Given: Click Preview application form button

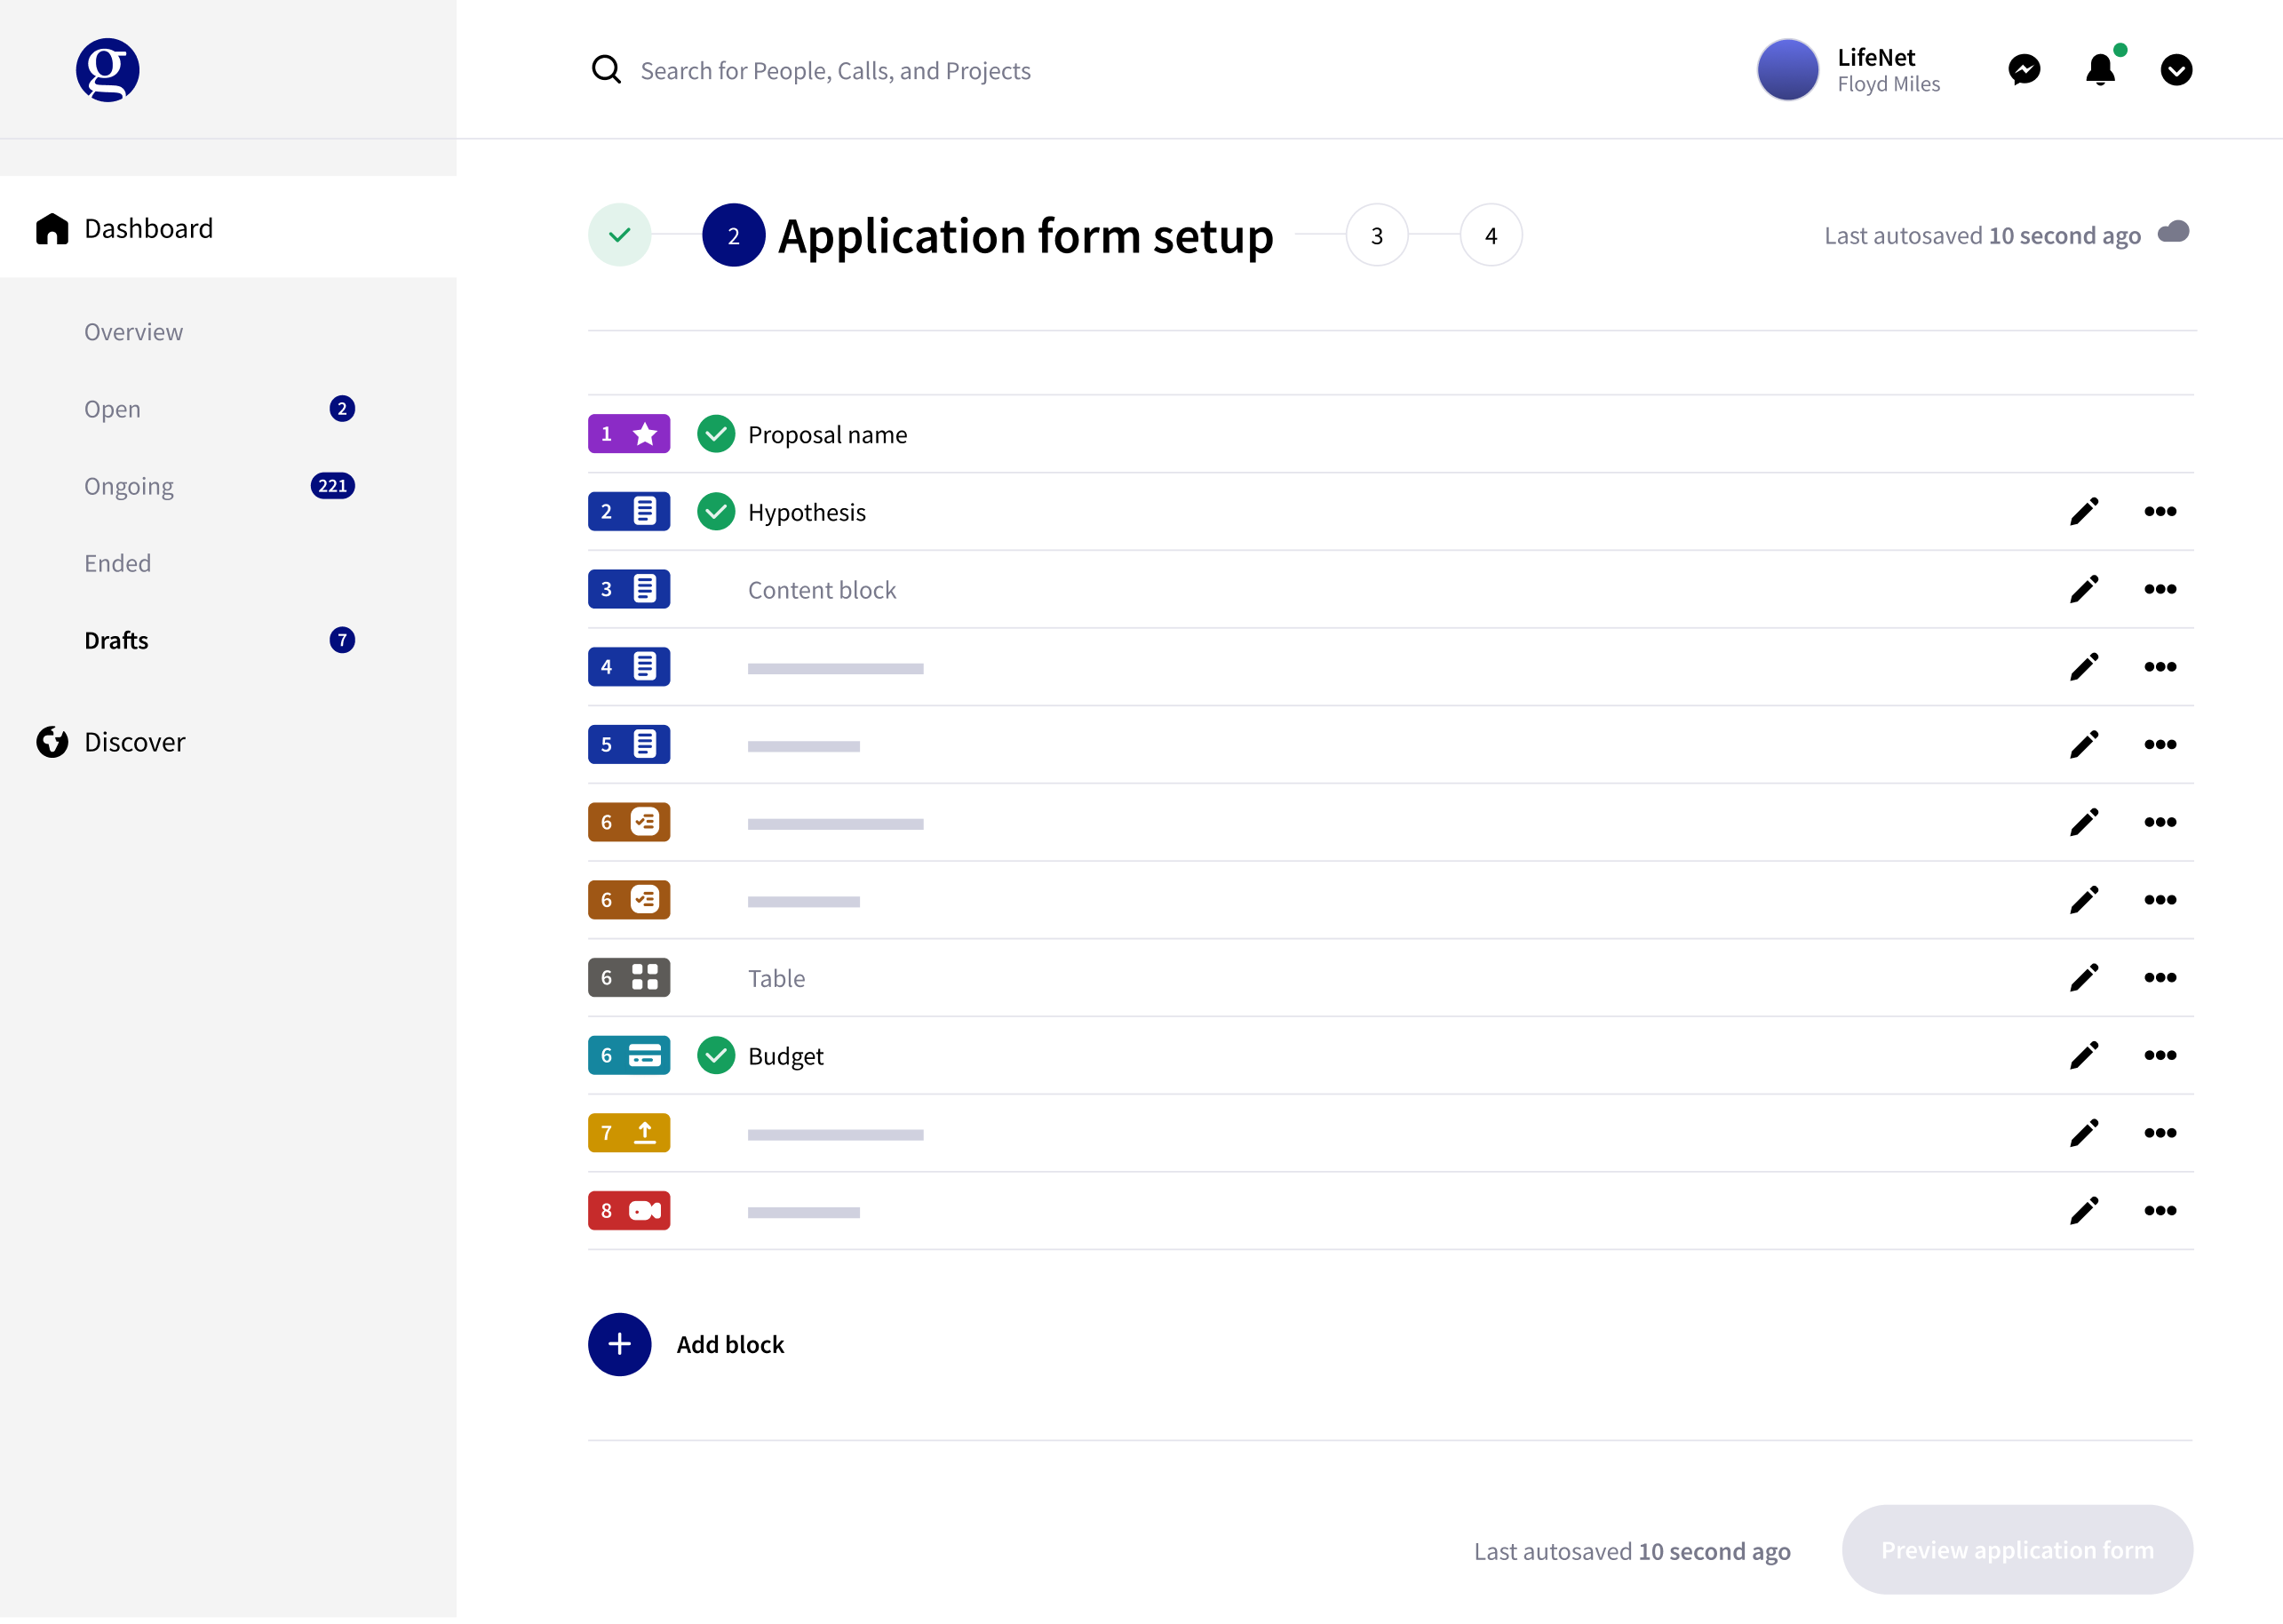Looking at the screenshot, I should (x=2016, y=1550).
